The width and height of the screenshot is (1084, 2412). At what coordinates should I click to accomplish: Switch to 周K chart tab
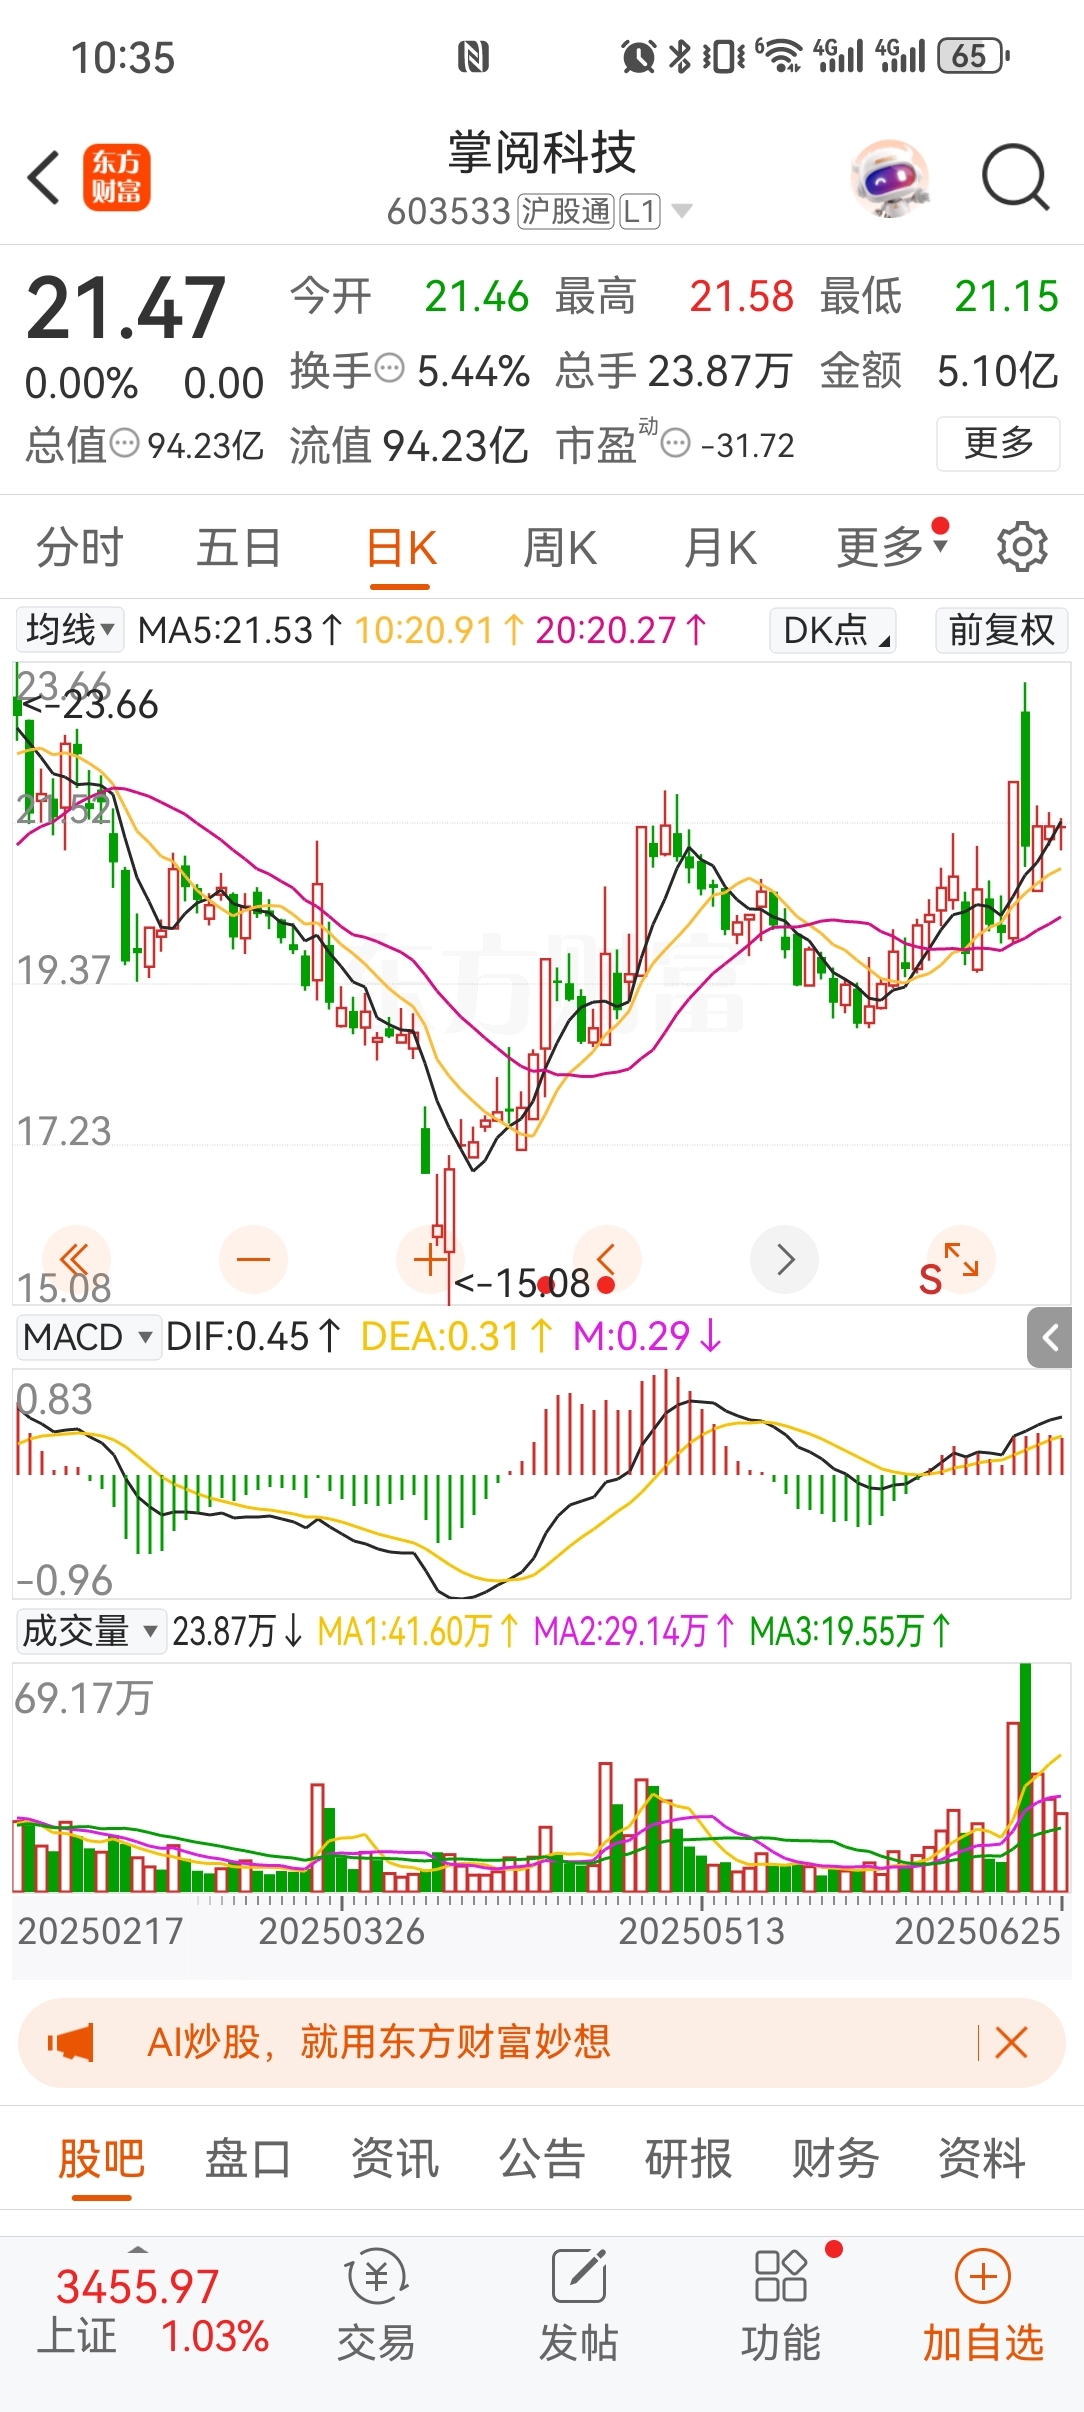click(x=560, y=547)
